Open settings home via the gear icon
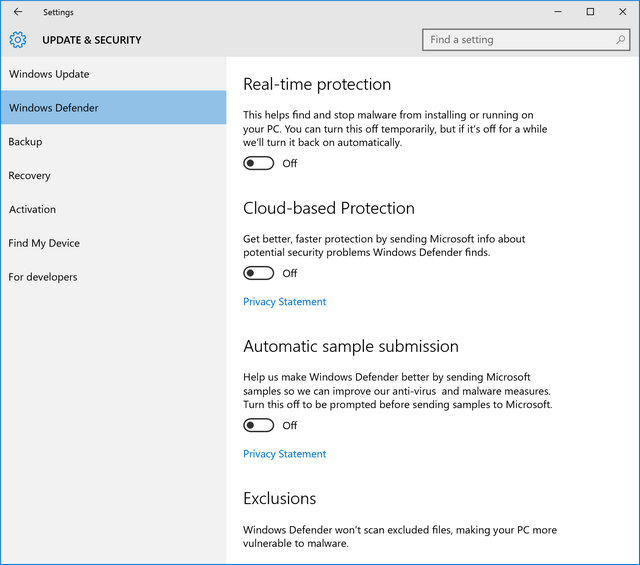 tap(18, 40)
